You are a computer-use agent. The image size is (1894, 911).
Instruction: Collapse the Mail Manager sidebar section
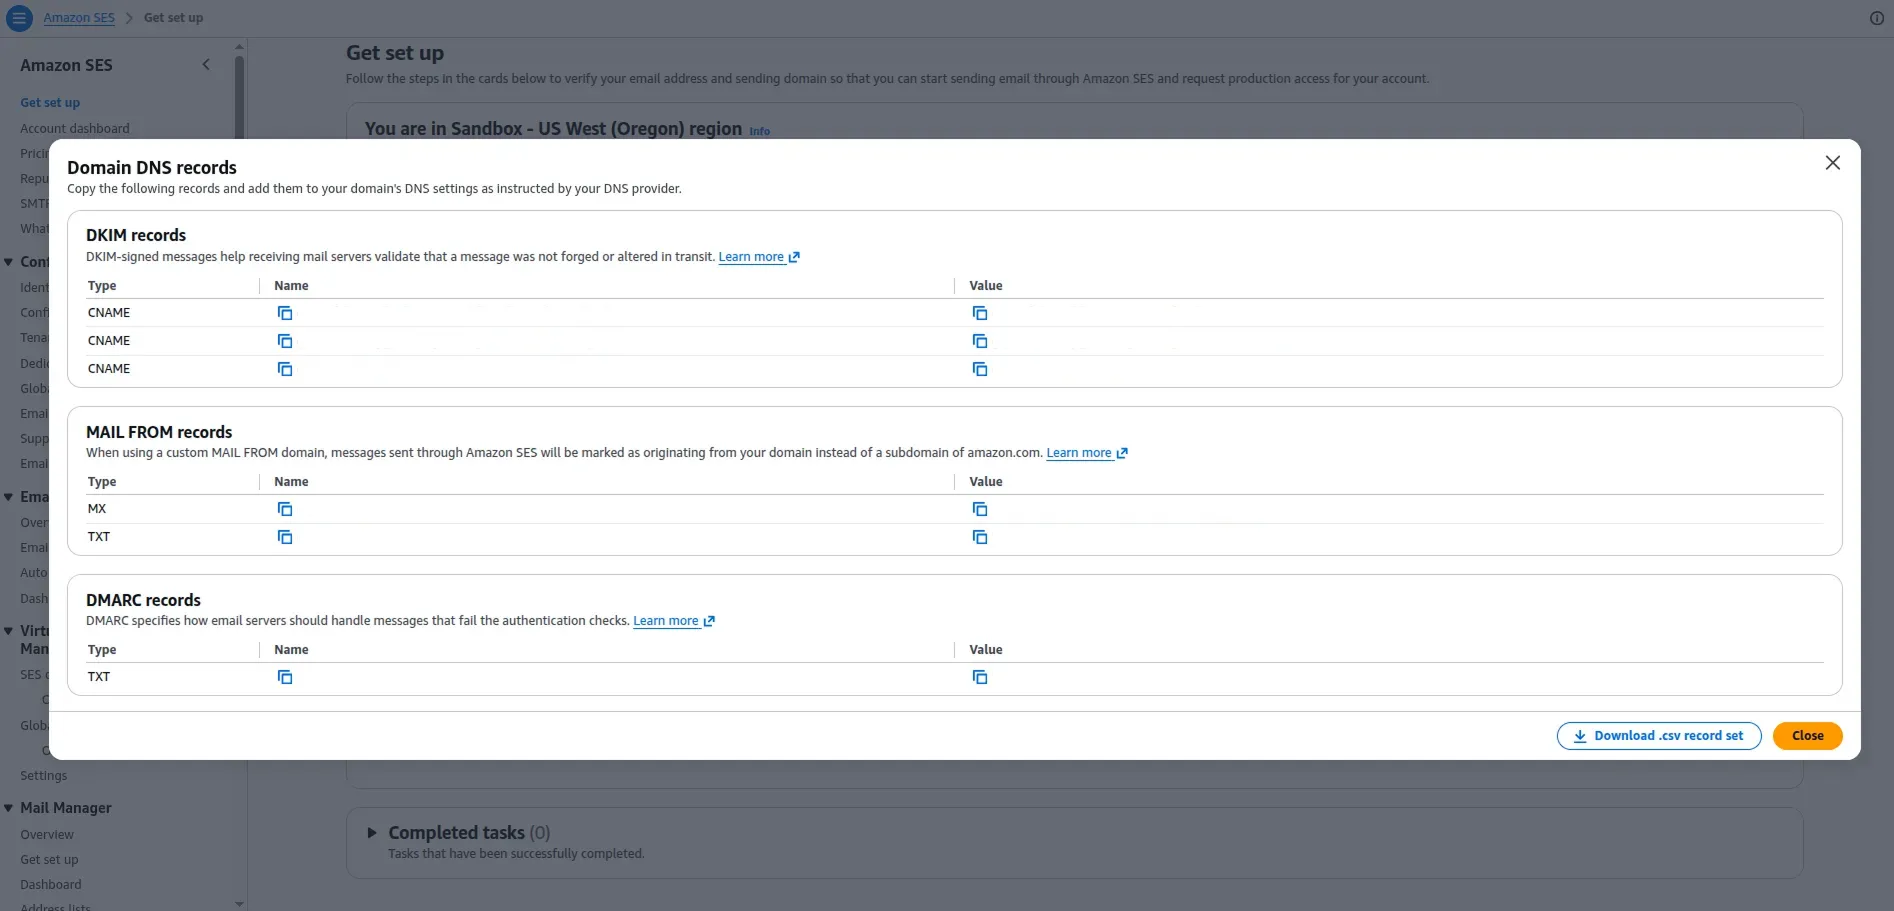8,808
